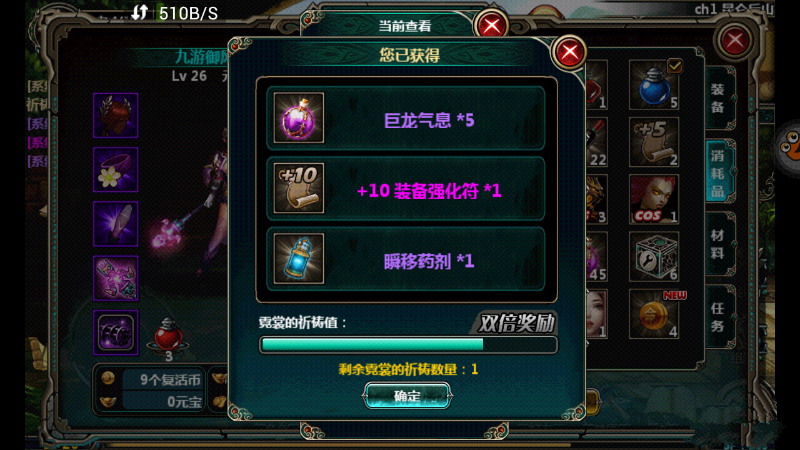
Task: Select the gear box item with count 6
Action: 654,256
